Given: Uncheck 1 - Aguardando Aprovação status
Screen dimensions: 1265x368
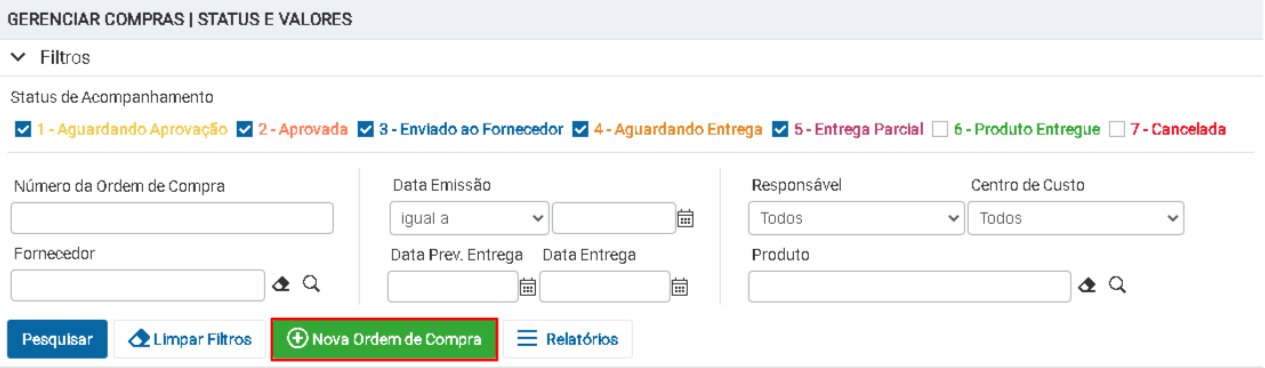Looking at the screenshot, I should click(24, 129).
